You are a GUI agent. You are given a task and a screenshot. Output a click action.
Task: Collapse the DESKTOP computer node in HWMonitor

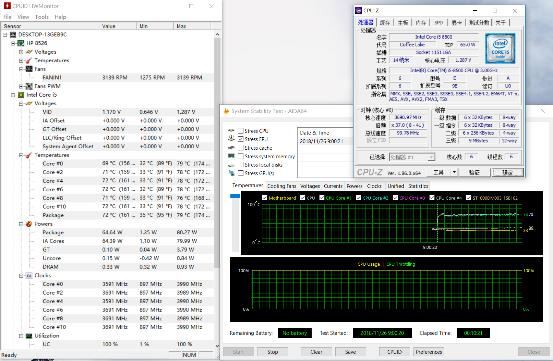pyautogui.click(x=5, y=35)
